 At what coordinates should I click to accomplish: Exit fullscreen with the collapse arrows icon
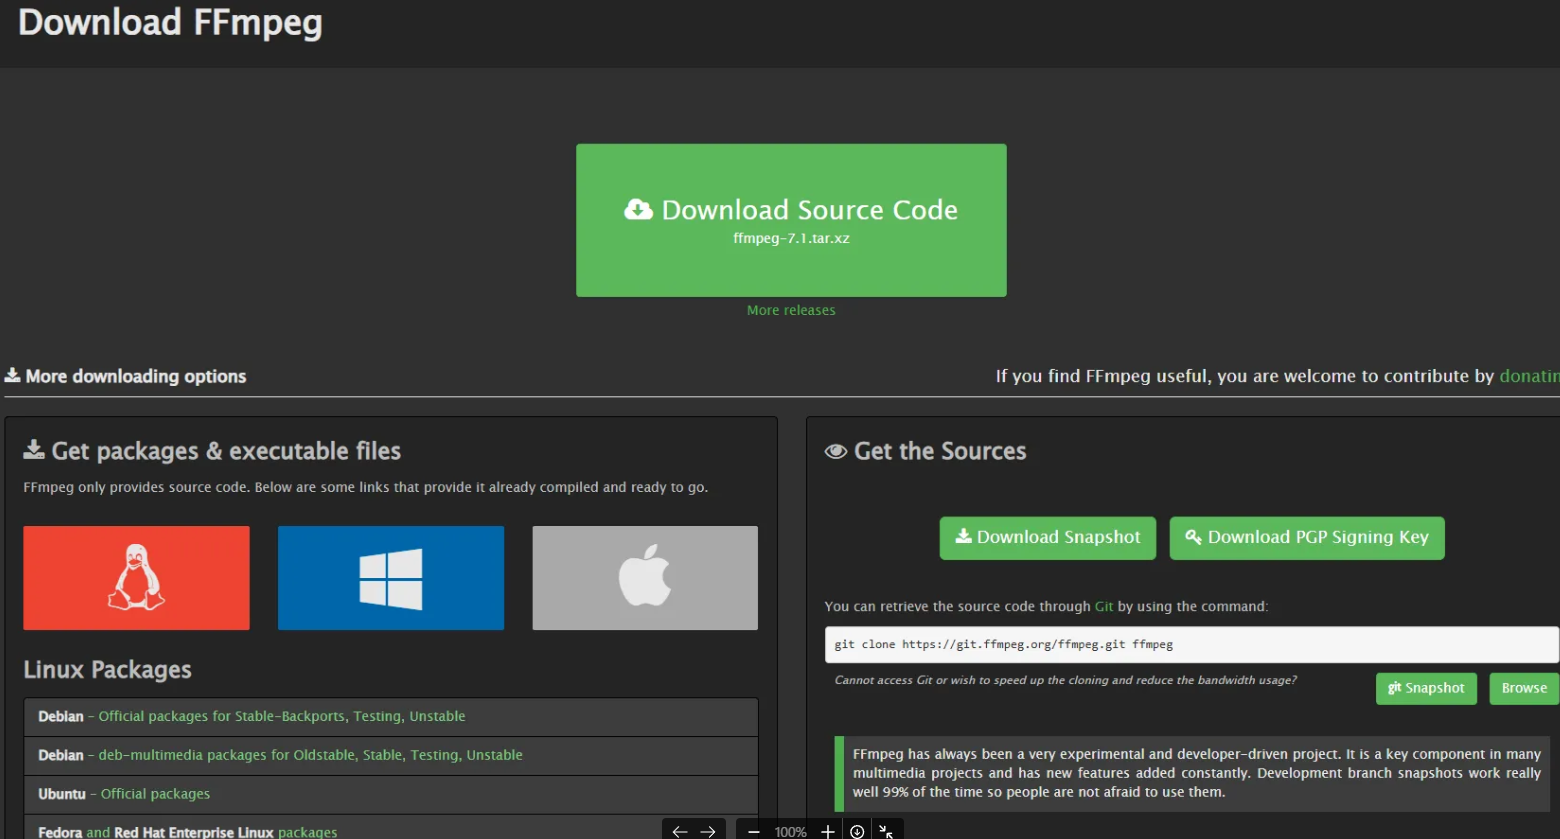click(x=886, y=831)
